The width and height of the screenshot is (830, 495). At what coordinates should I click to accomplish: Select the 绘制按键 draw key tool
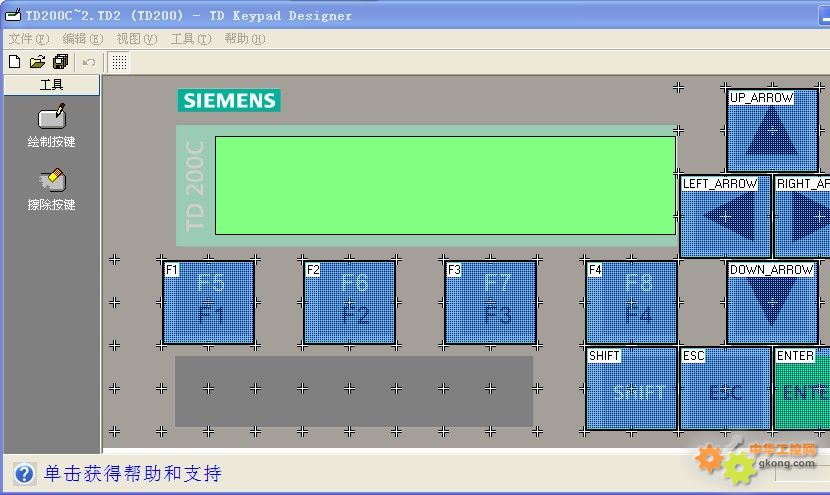click(x=51, y=126)
